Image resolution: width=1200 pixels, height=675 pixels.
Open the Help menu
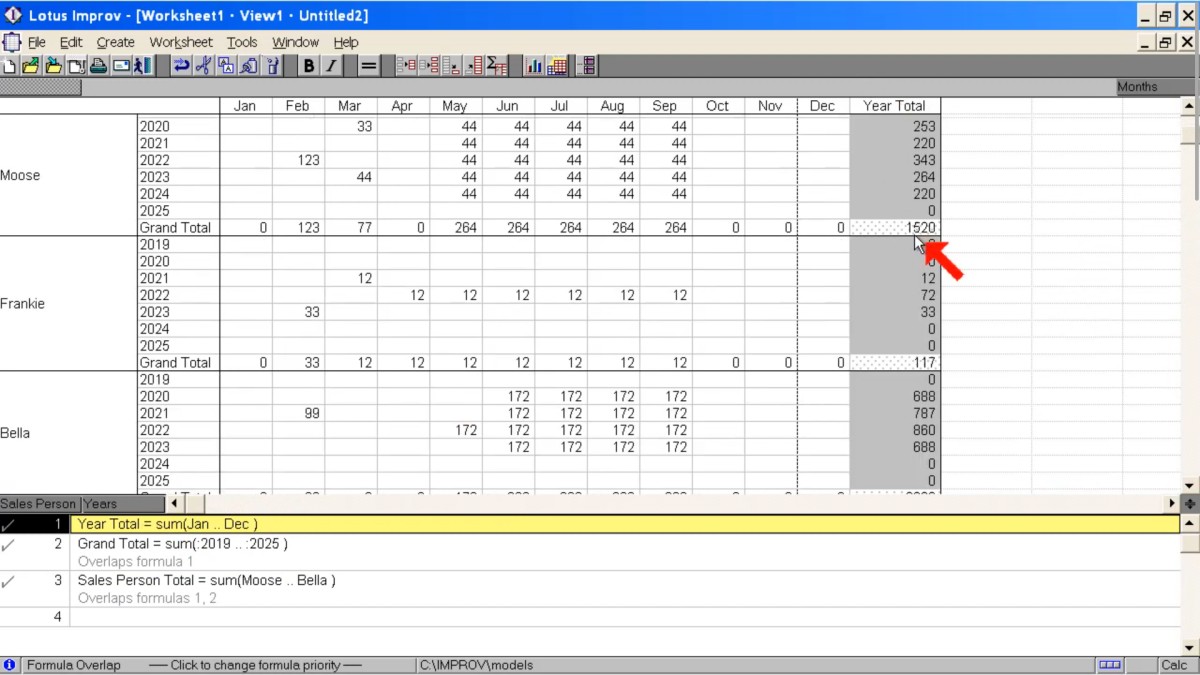pyautogui.click(x=346, y=42)
